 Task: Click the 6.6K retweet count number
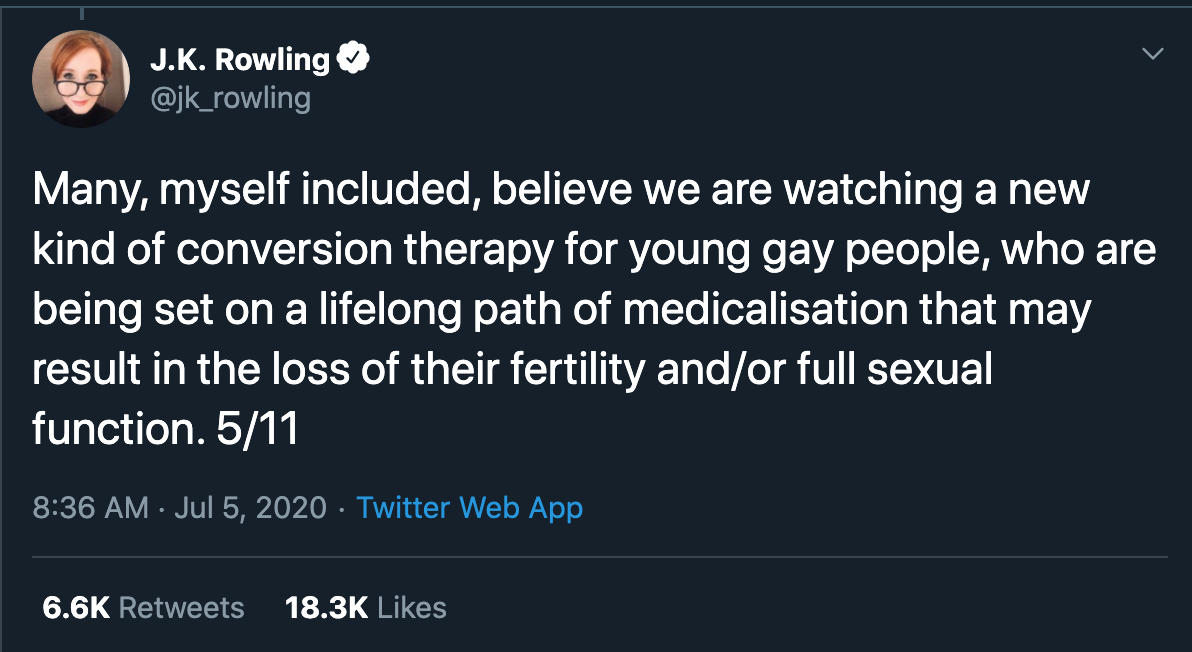click(75, 607)
